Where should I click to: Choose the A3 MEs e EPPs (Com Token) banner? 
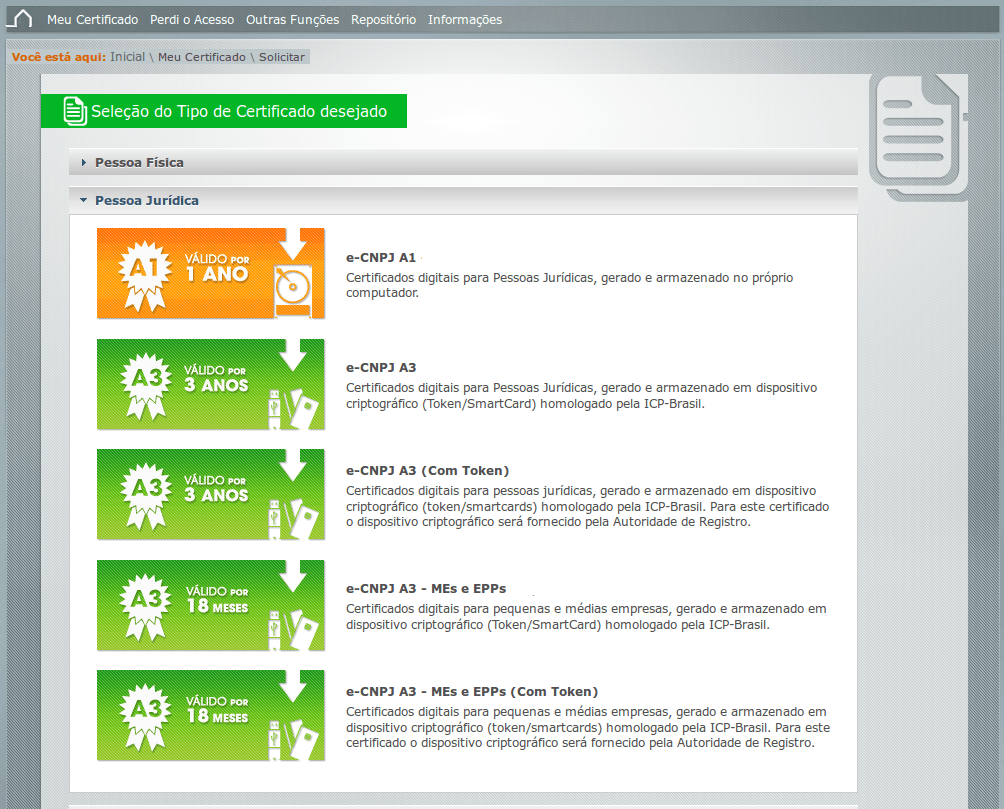point(211,715)
